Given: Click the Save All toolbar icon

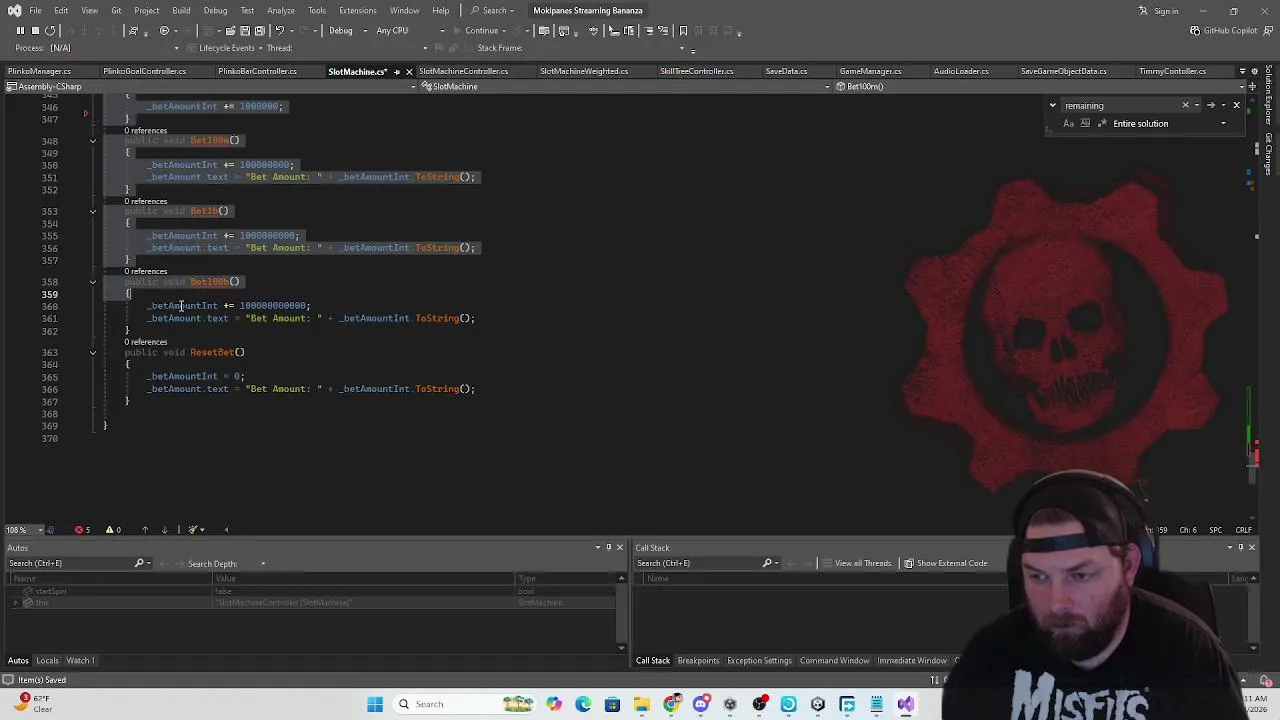Looking at the screenshot, I should (260, 30).
